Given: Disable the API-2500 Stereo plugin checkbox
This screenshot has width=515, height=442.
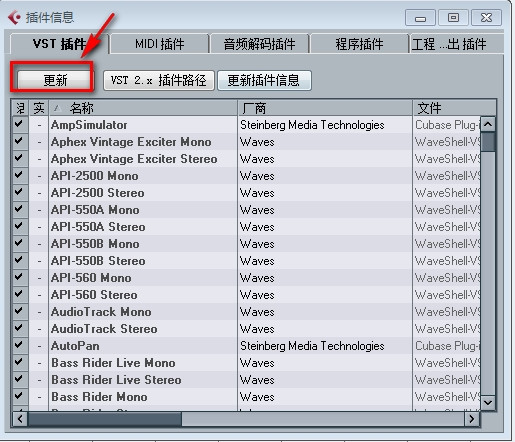Looking at the screenshot, I should pyautogui.click(x=19, y=192).
